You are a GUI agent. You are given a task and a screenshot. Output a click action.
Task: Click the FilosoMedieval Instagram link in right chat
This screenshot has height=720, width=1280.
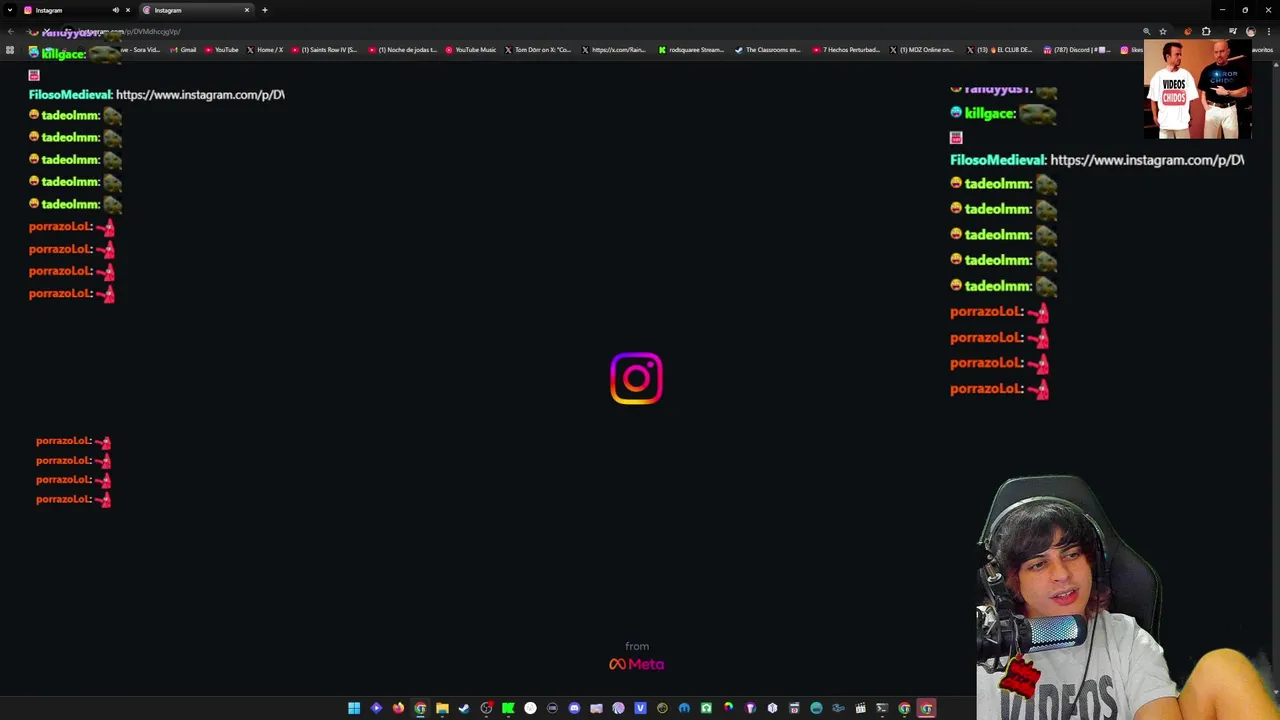pos(1147,160)
